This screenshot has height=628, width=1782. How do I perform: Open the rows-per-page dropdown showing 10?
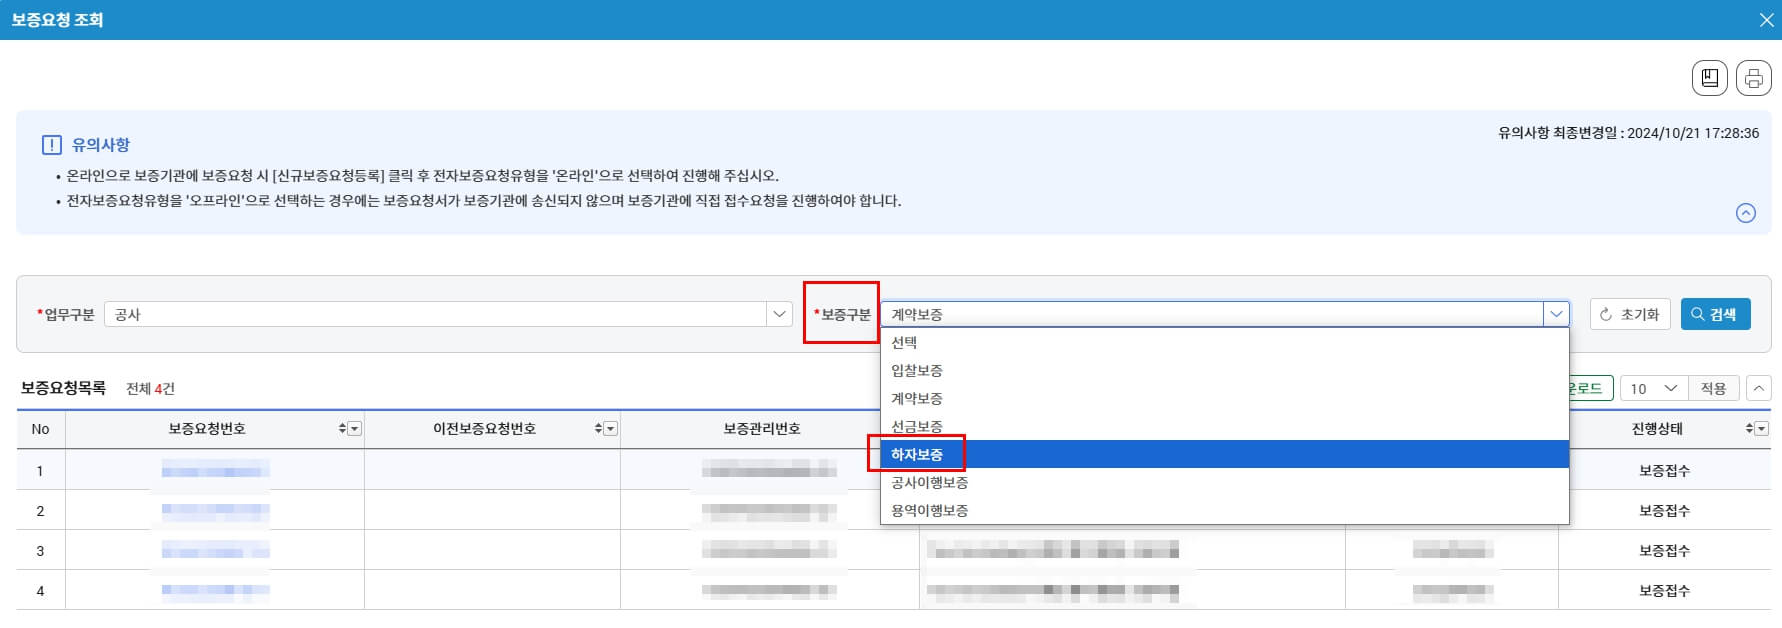1653,388
